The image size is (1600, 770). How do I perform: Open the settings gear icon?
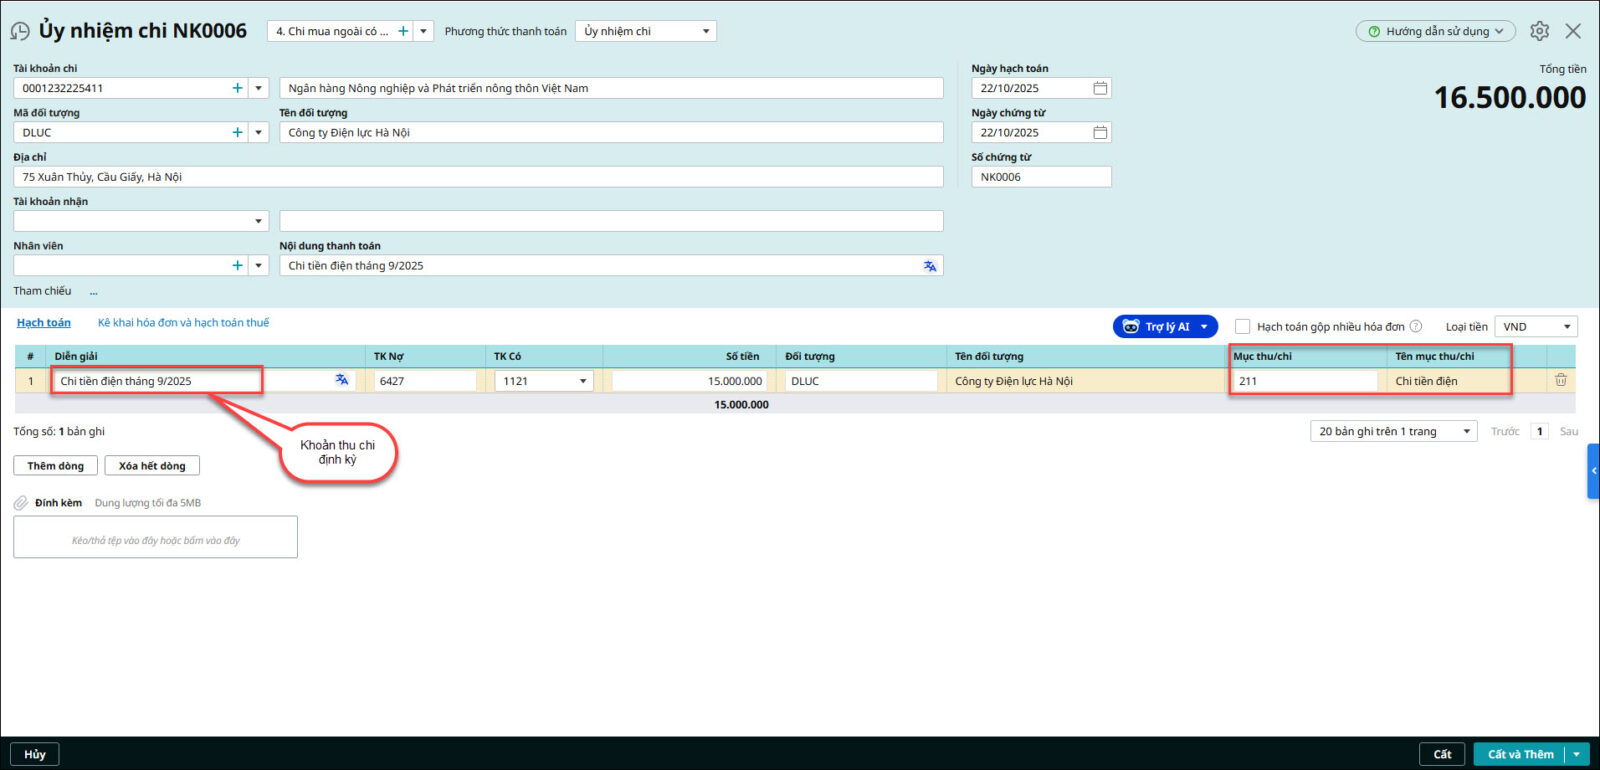click(x=1539, y=31)
